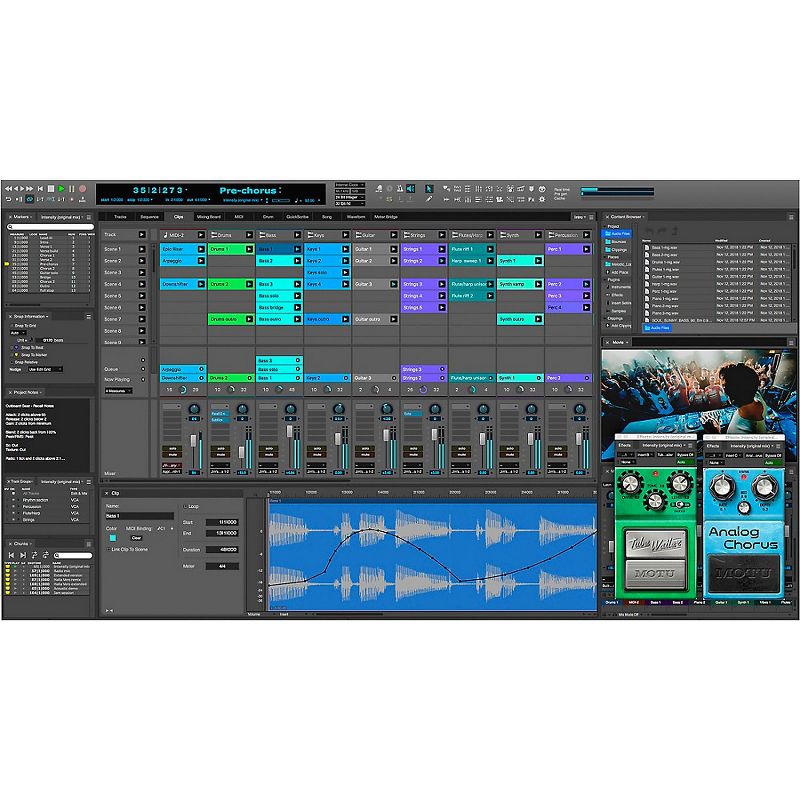The width and height of the screenshot is (800, 800).
Task: Open the Nudge 'Use Edit Grid' dropdown
Action: coord(44,369)
